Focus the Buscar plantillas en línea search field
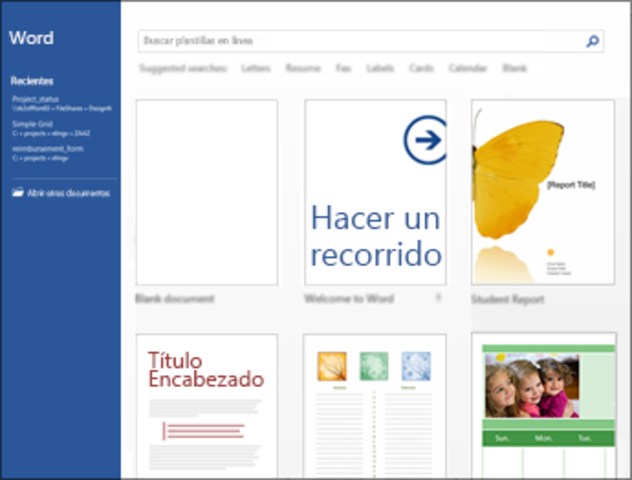This screenshot has height=480, width=632. coord(370,41)
